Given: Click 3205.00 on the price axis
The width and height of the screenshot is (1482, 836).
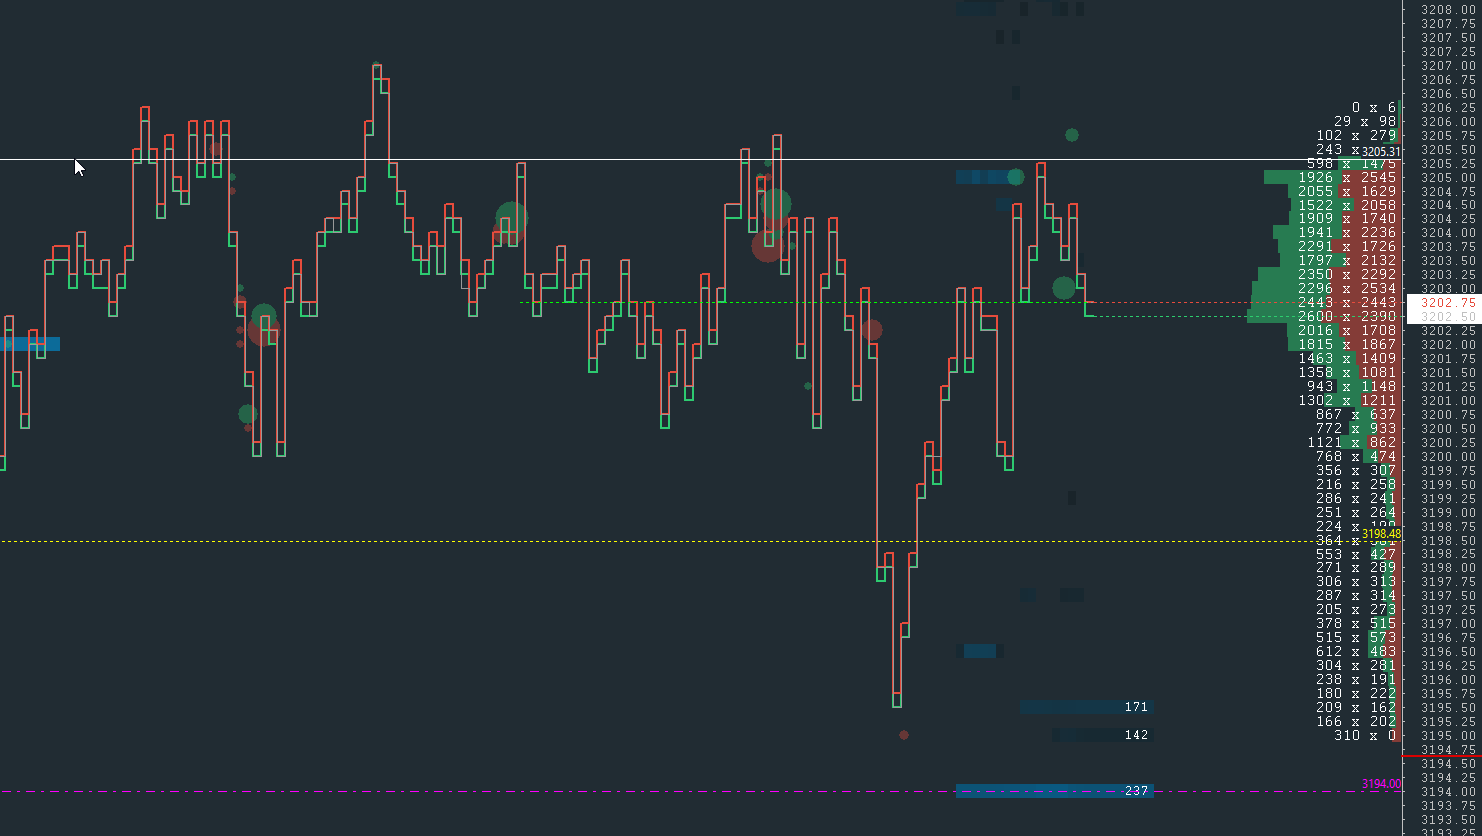Looking at the screenshot, I should click(1449, 177).
